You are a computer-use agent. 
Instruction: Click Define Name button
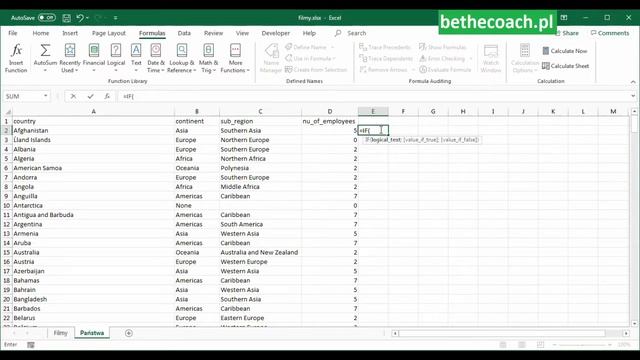click(x=309, y=47)
